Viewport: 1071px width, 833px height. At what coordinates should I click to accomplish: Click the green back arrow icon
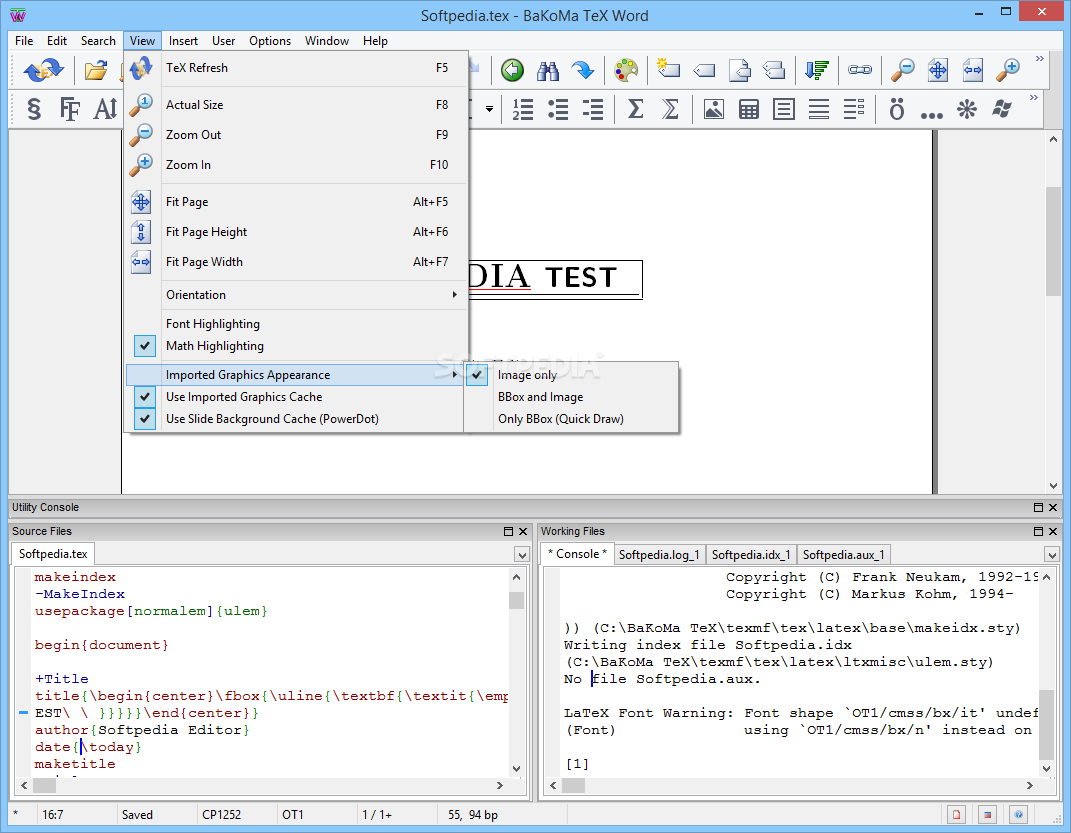(512, 70)
